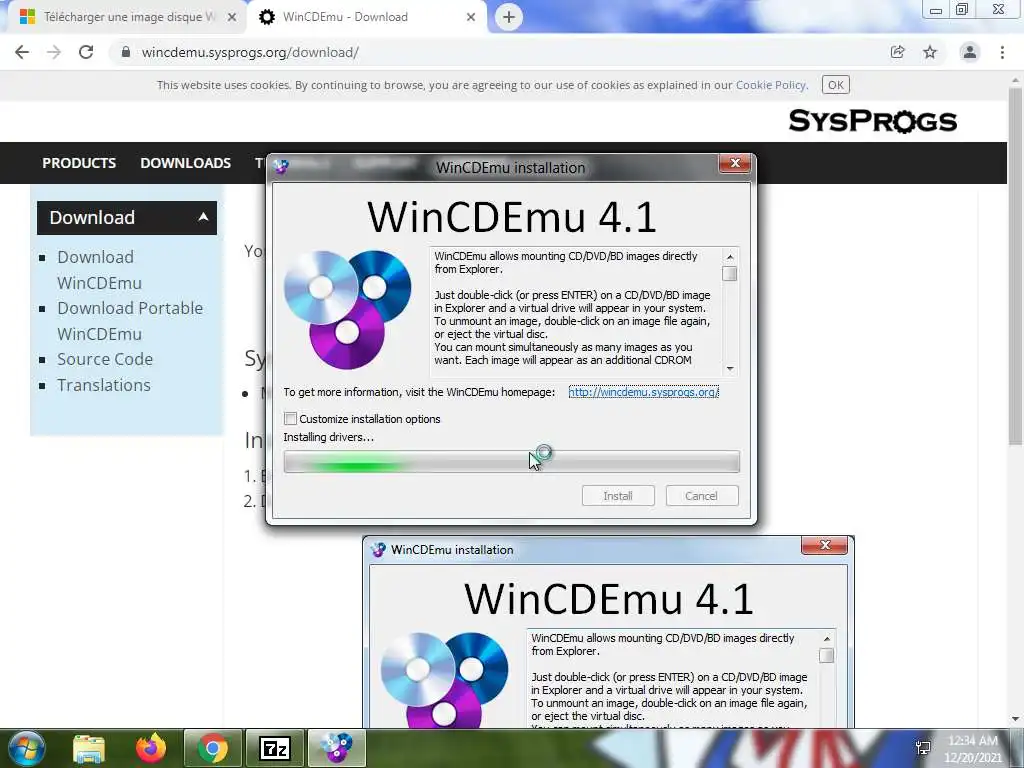Open the Chrome three-dot menu

coord(1002,52)
